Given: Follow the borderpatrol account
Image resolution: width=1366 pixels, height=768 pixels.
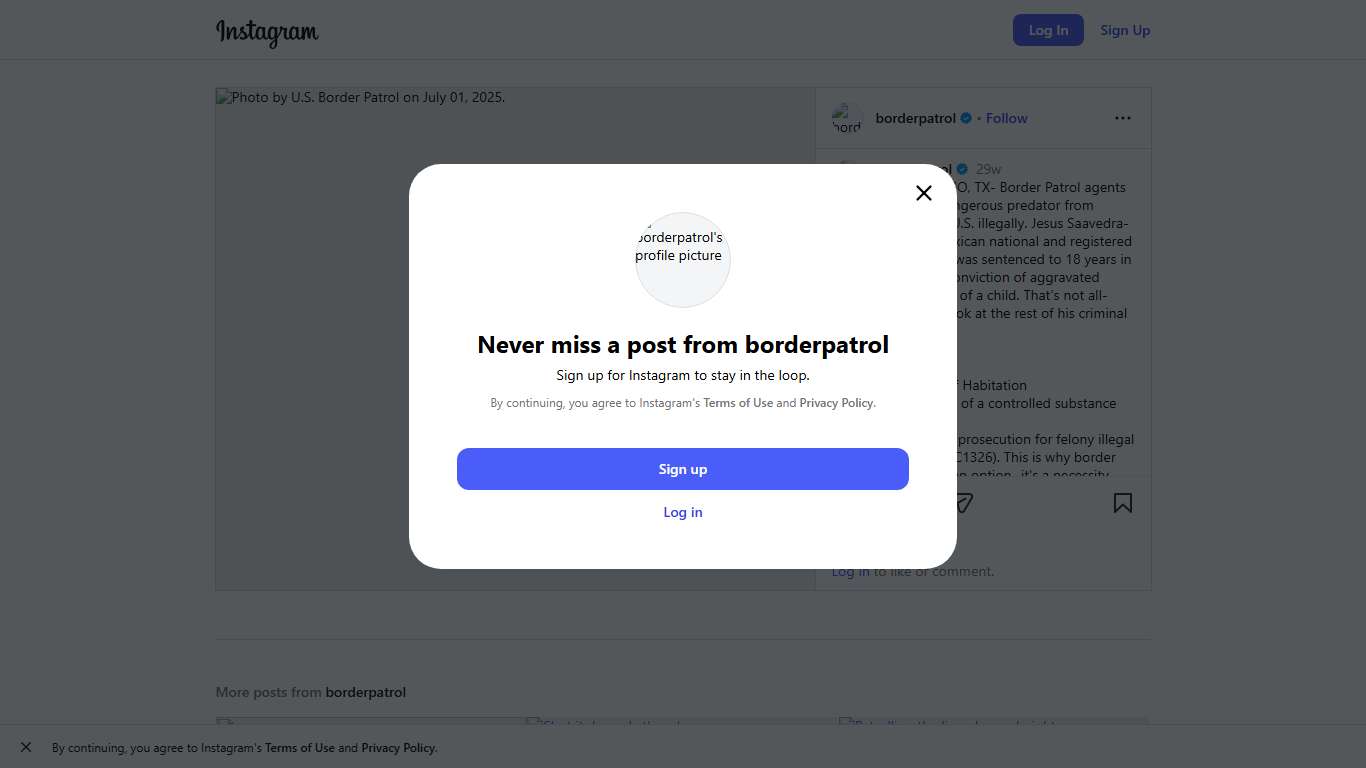Looking at the screenshot, I should [x=1006, y=118].
